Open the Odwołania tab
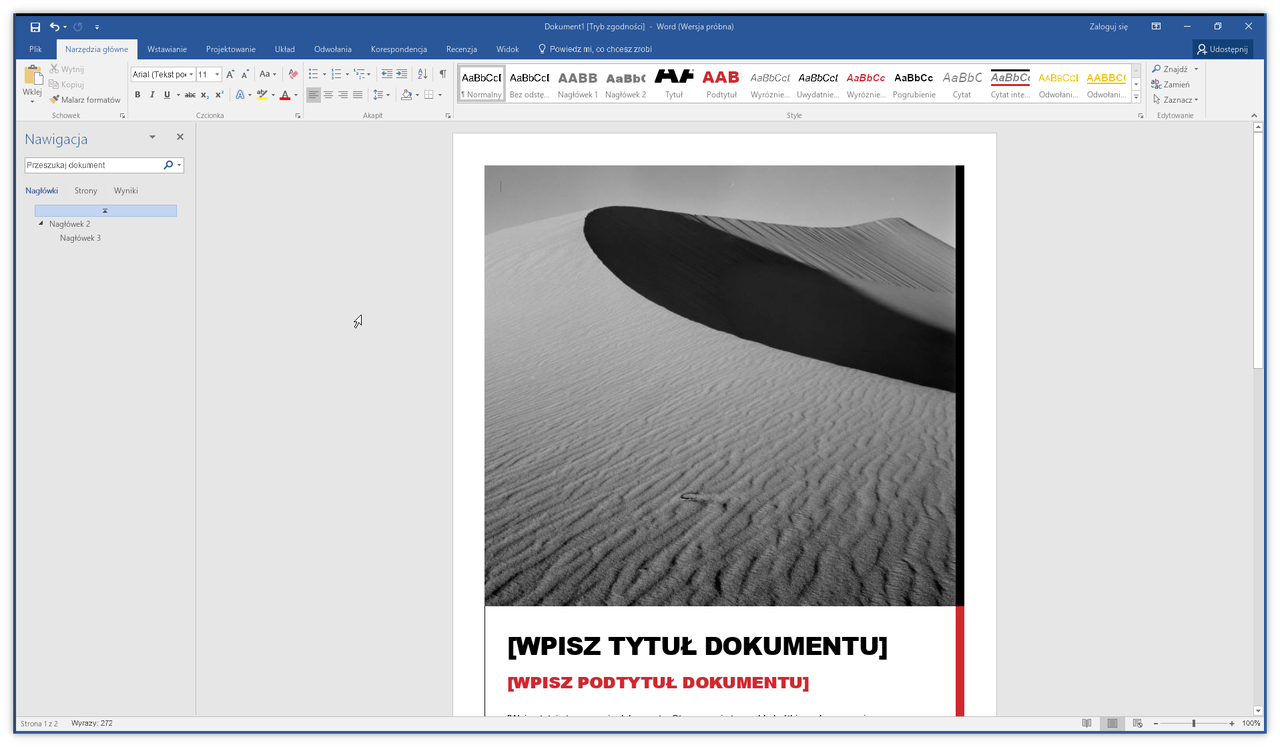Viewport: 1280px width, 747px height. [333, 49]
